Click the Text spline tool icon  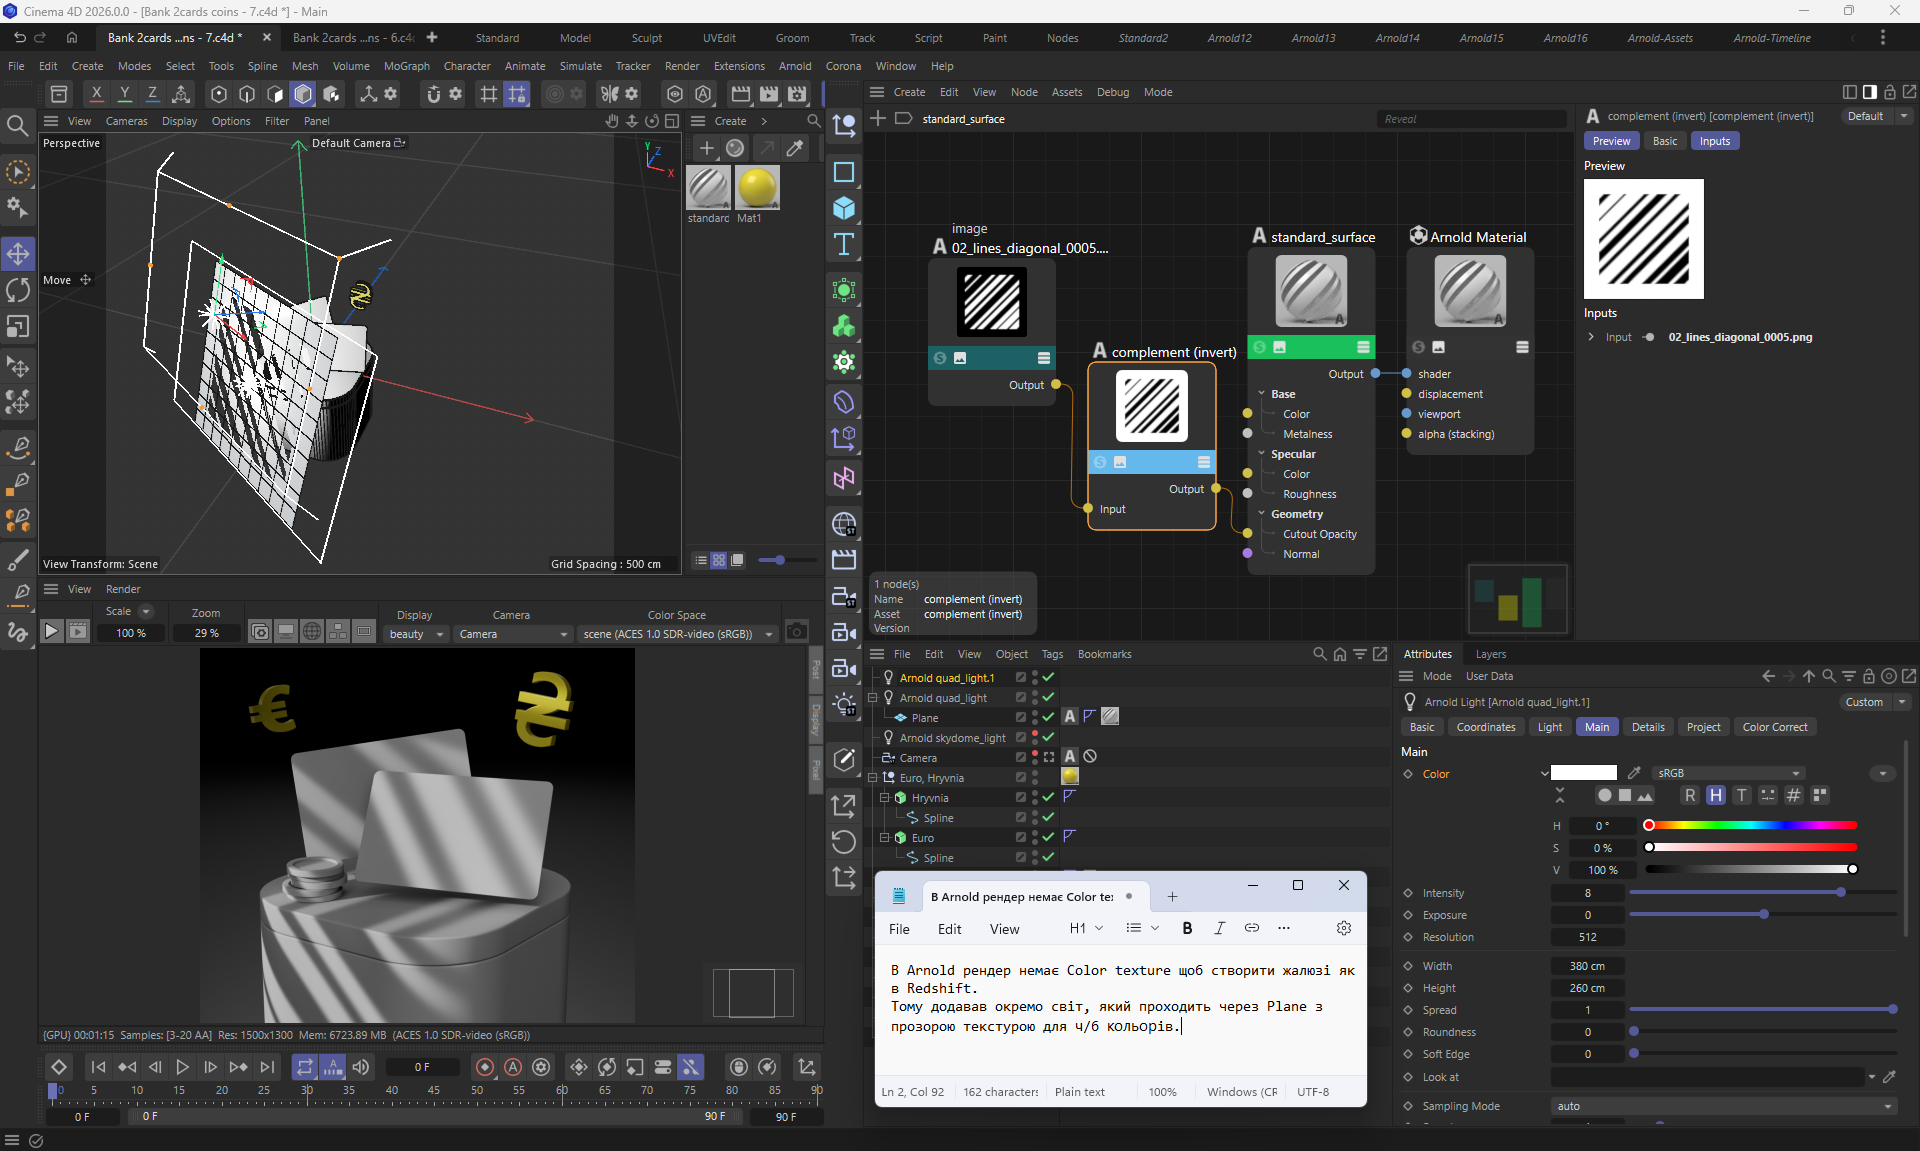pyautogui.click(x=844, y=244)
